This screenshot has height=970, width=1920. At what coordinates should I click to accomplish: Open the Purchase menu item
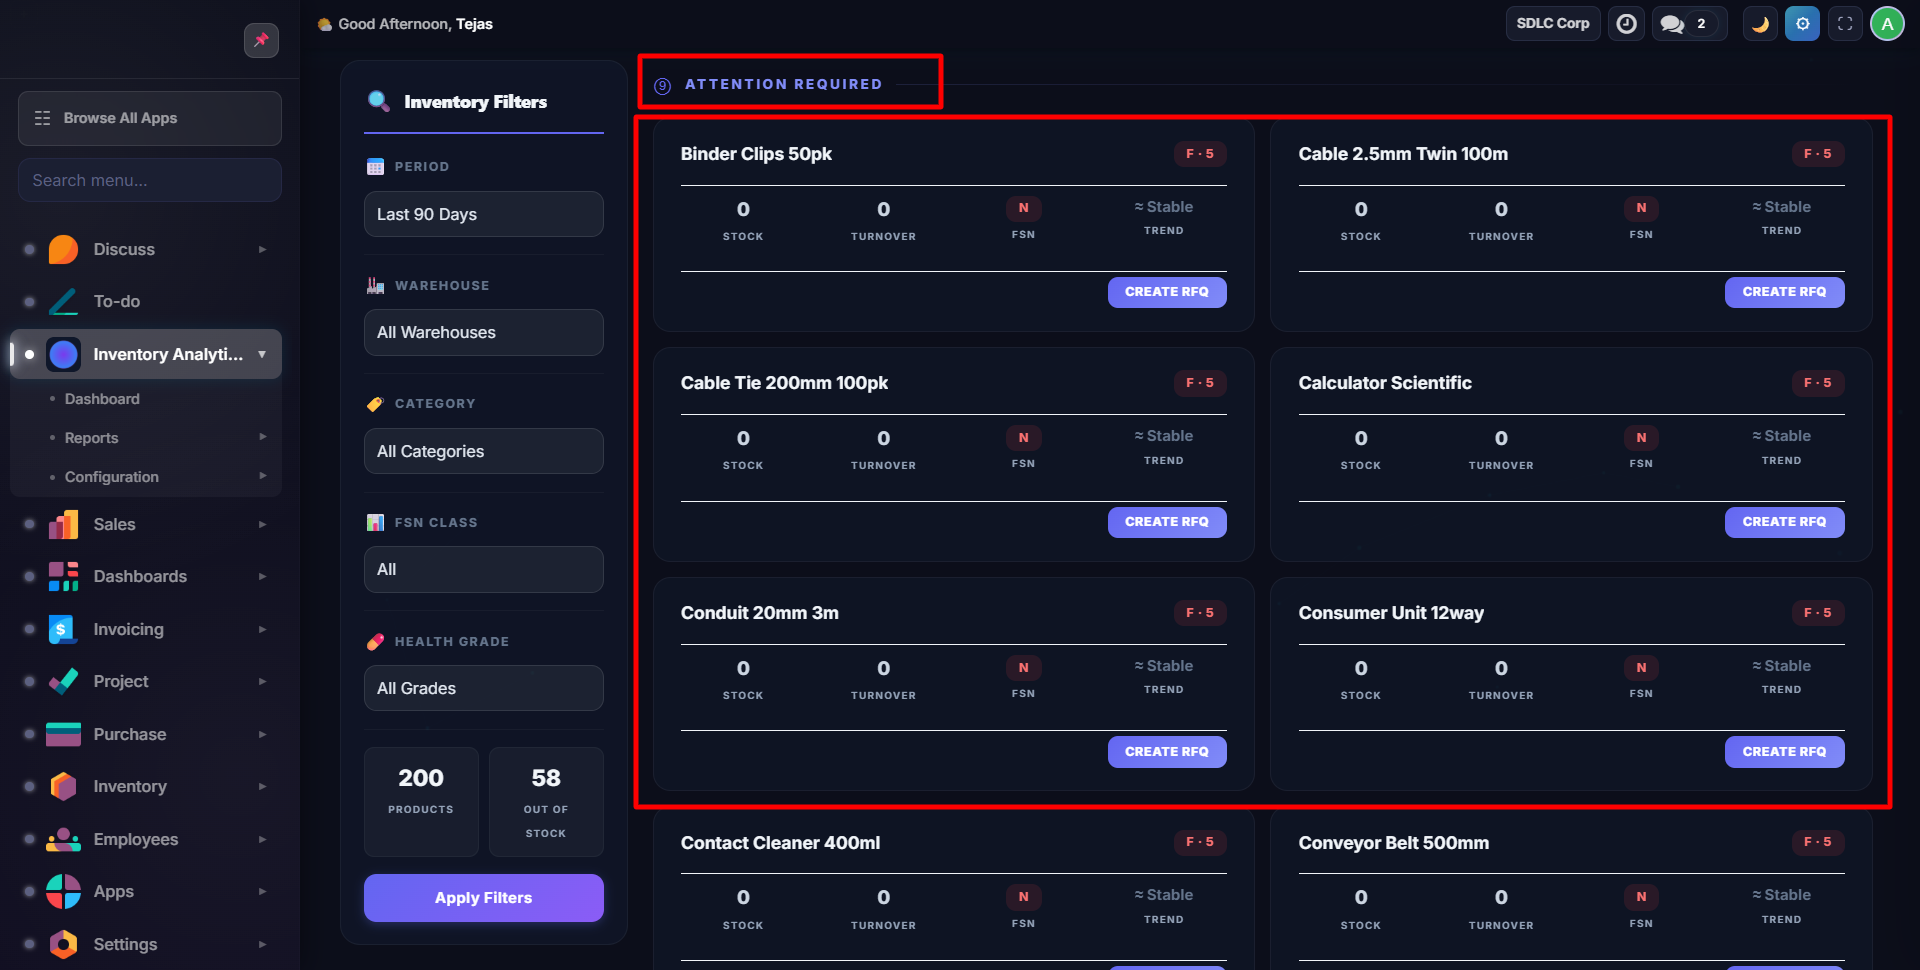coord(130,734)
